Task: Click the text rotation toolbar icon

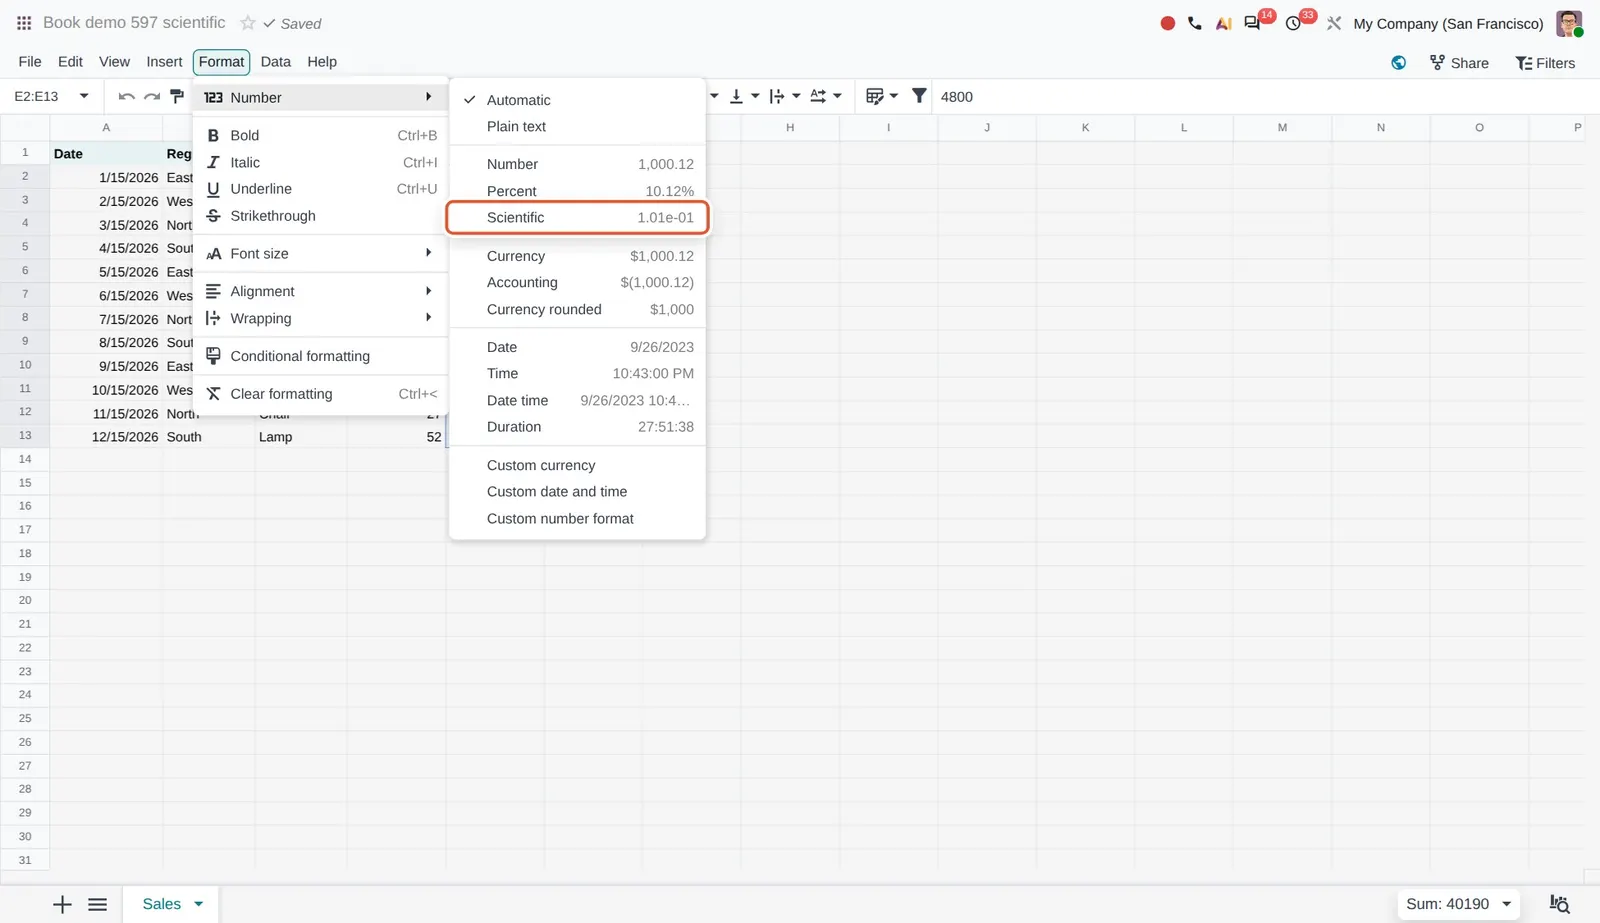Action: tap(818, 97)
